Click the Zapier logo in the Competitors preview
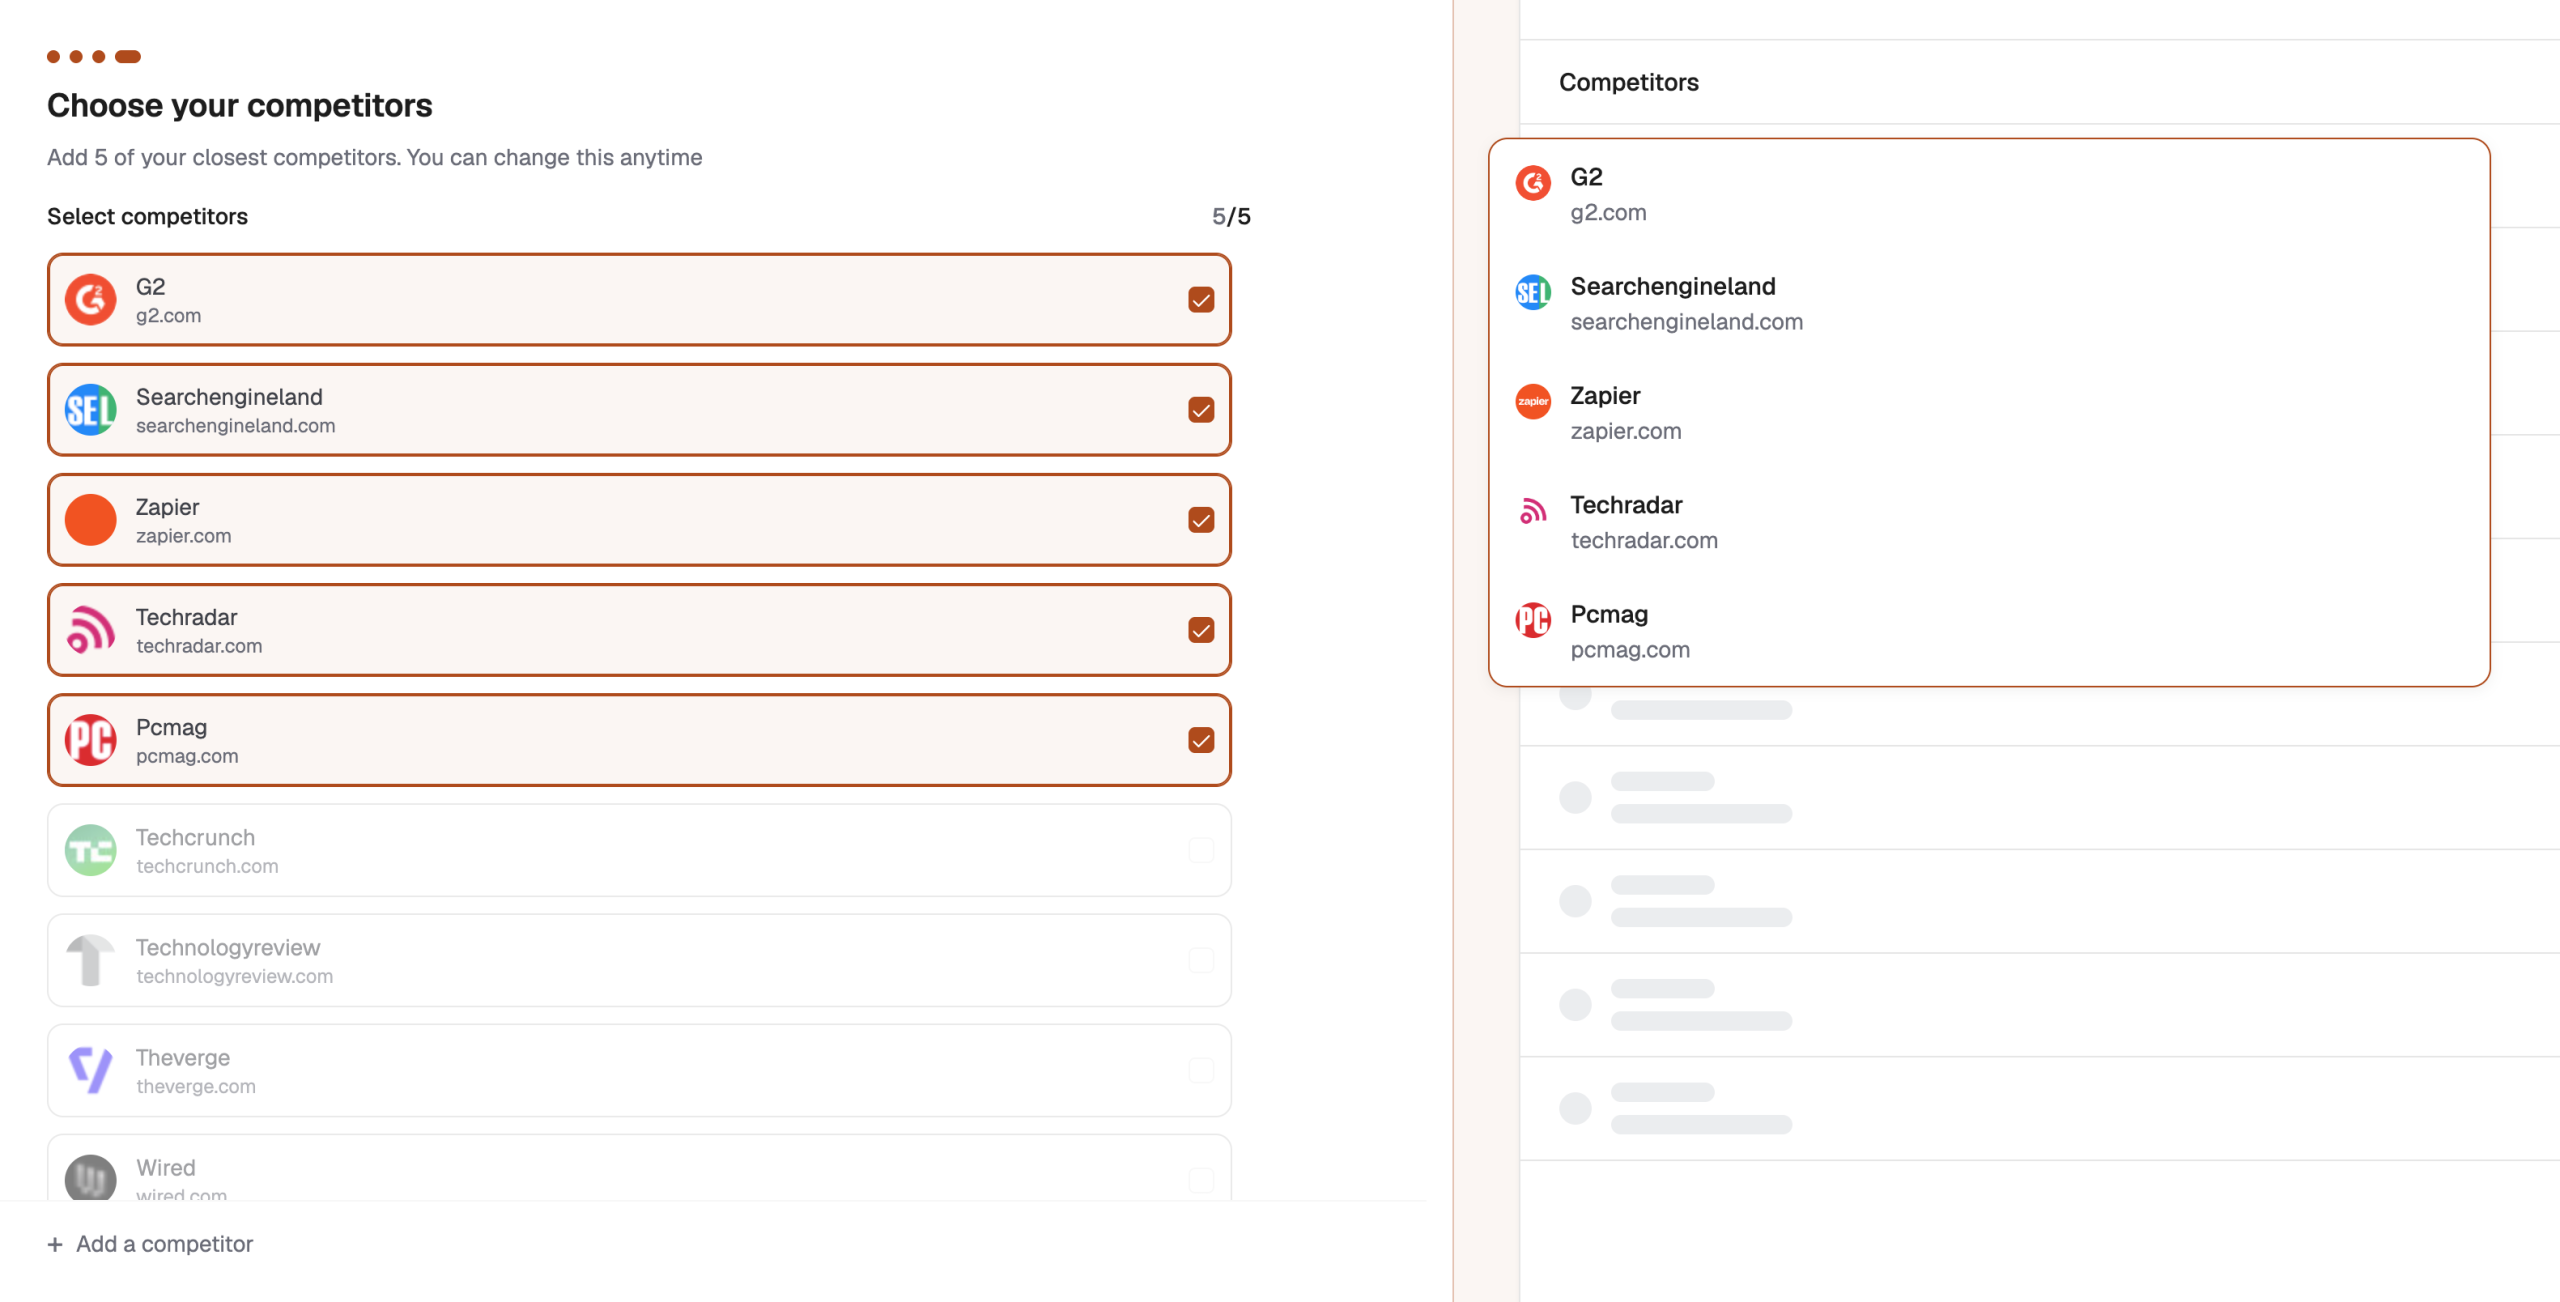Screen dimensions: 2560x1302 (1533, 401)
